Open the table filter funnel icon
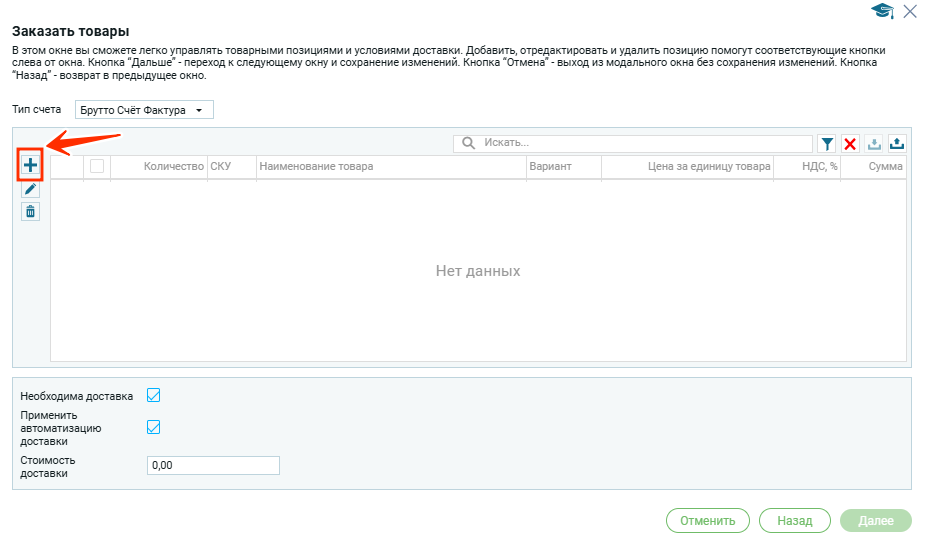The image size is (925, 539). coord(827,144)
